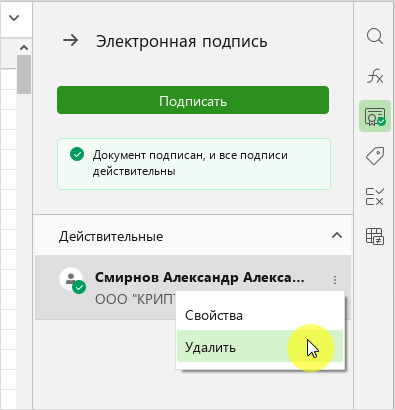Open the fx functions panel icon
This screenshot has height=410, width=395.
click(x=375, y=76)
